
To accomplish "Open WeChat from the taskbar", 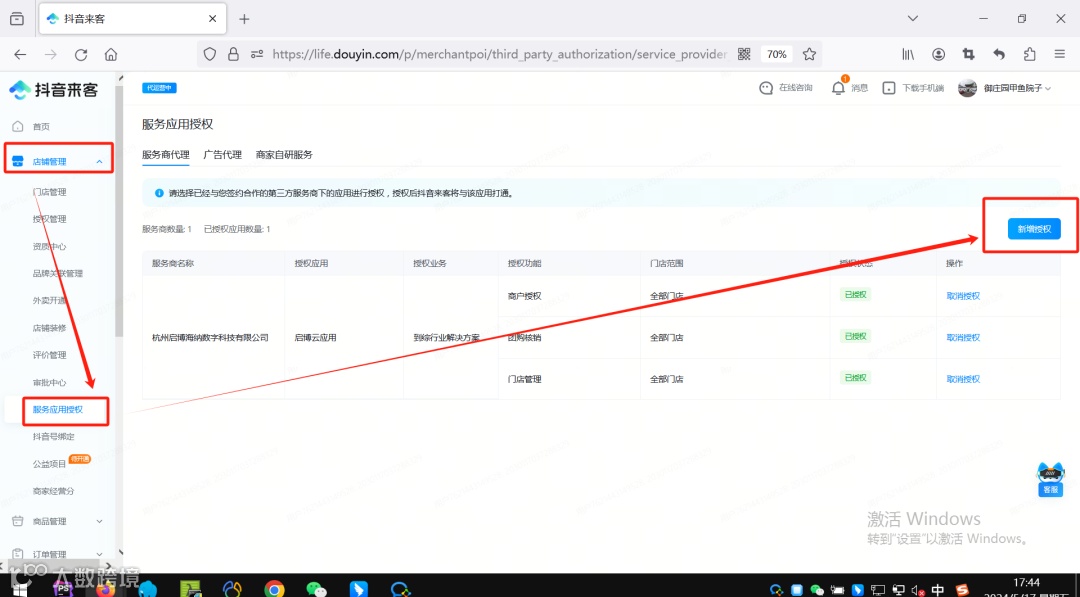I will [x=316, y=589].
